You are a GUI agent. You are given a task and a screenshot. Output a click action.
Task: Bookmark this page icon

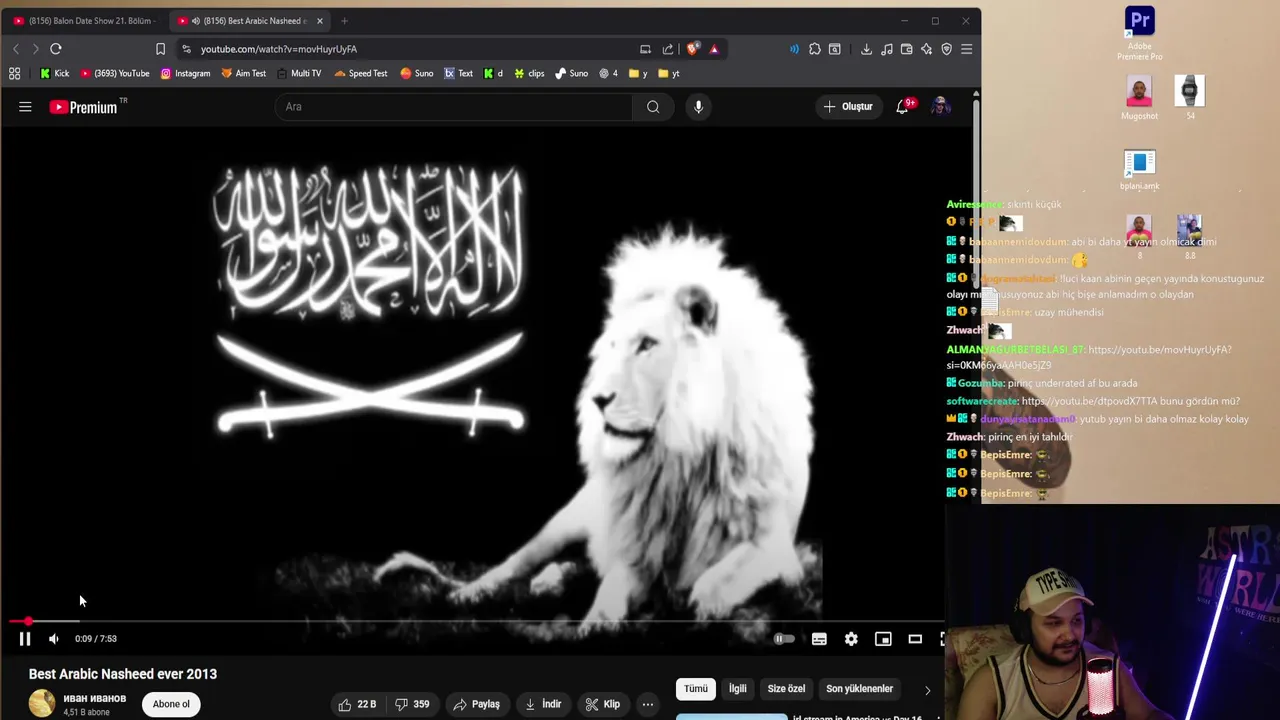pos(160,49)
